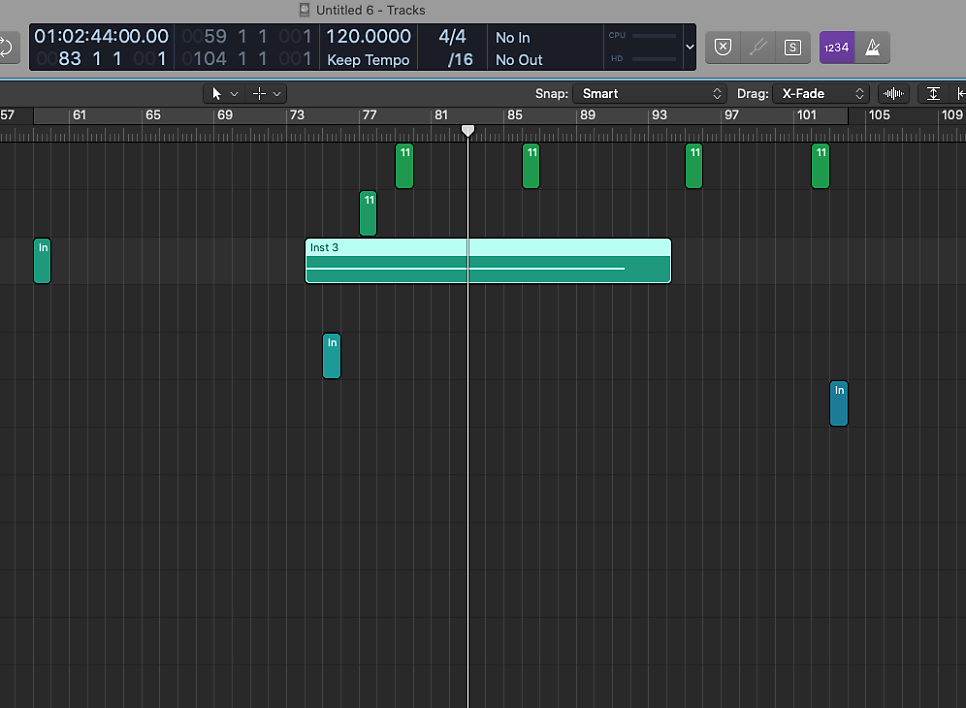Image resolution: width=966 pixels, height=708 pixels.
Task: Select the green region at bar 102
Action: 821,166
